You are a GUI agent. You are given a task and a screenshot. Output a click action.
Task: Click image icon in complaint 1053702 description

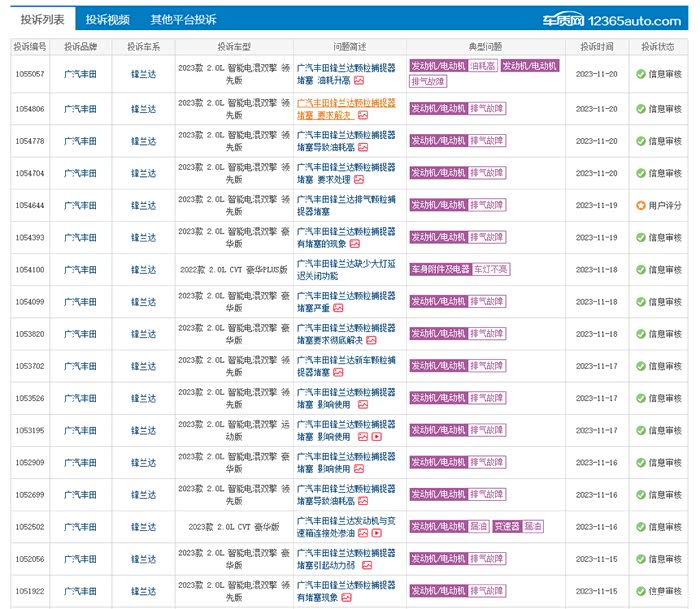(338, 373)
